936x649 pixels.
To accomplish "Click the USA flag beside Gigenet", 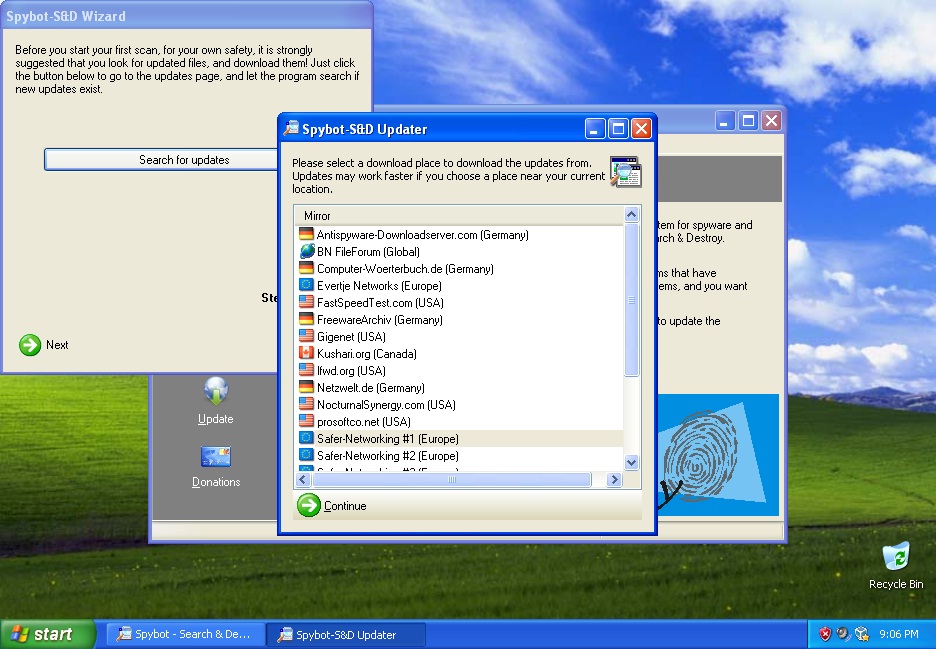I will [x=306, y=336].
